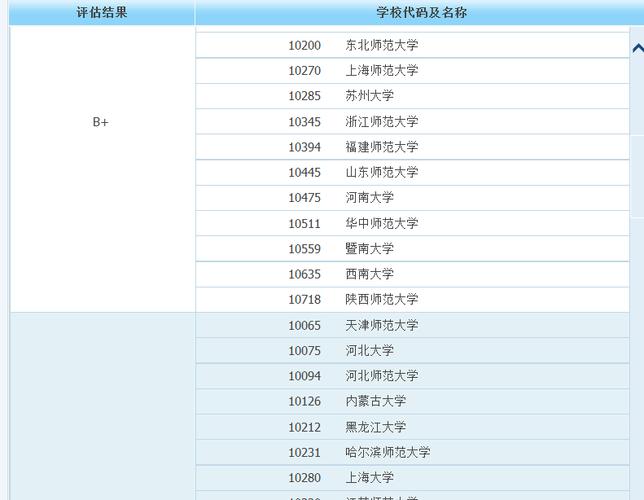Select row 10126 内蒙古大学
This screenshot has height=500, width=644.
click(x=412, y=401)
